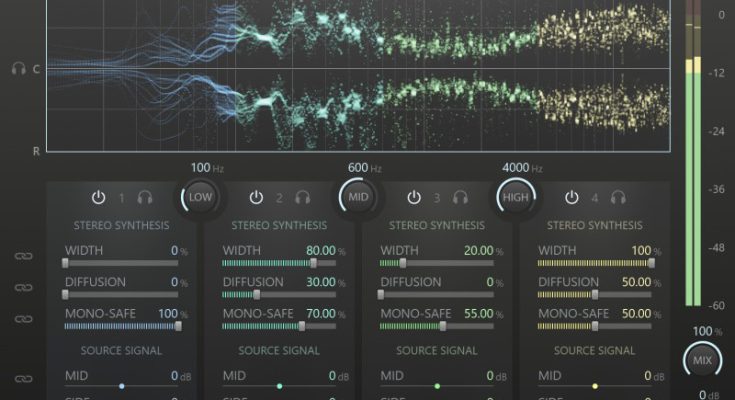Screen dimensions: 735x400
Task: Solo band 4 with headphones icon
Action: pos(618,198)
